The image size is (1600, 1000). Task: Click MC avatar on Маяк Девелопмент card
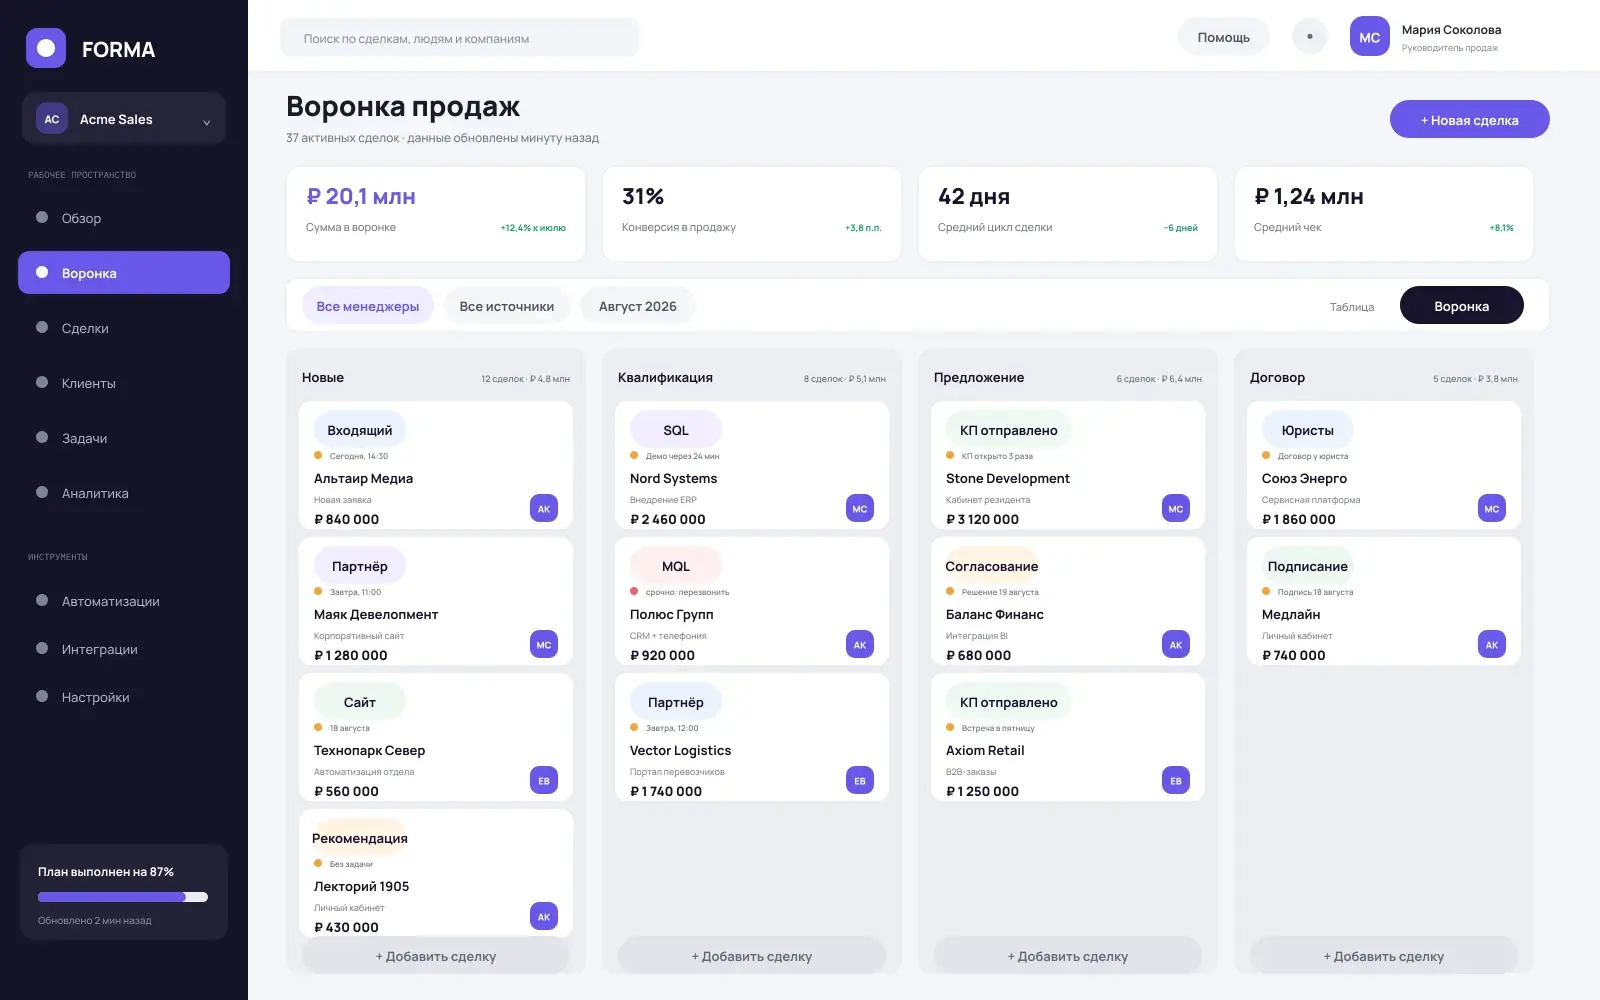544,645
